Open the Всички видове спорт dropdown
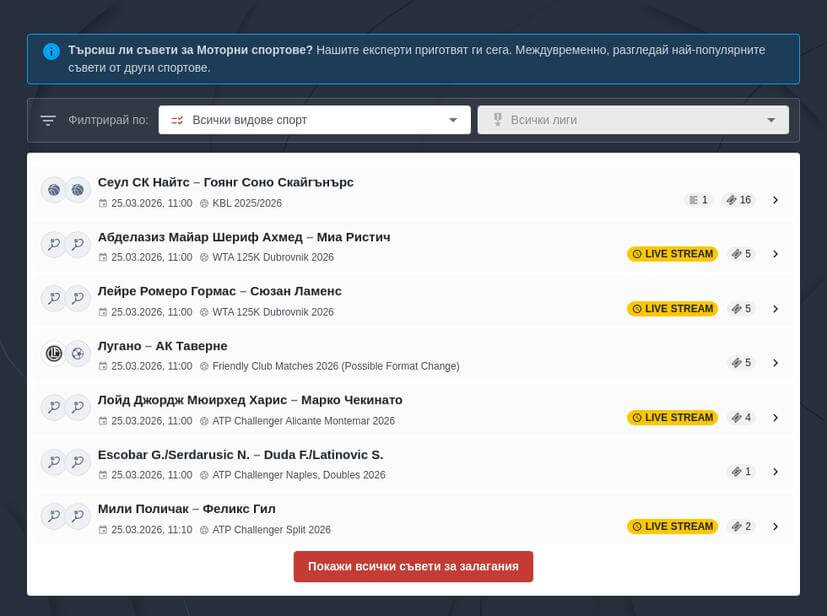Viewport: 827px width, 616px height. 314,120
